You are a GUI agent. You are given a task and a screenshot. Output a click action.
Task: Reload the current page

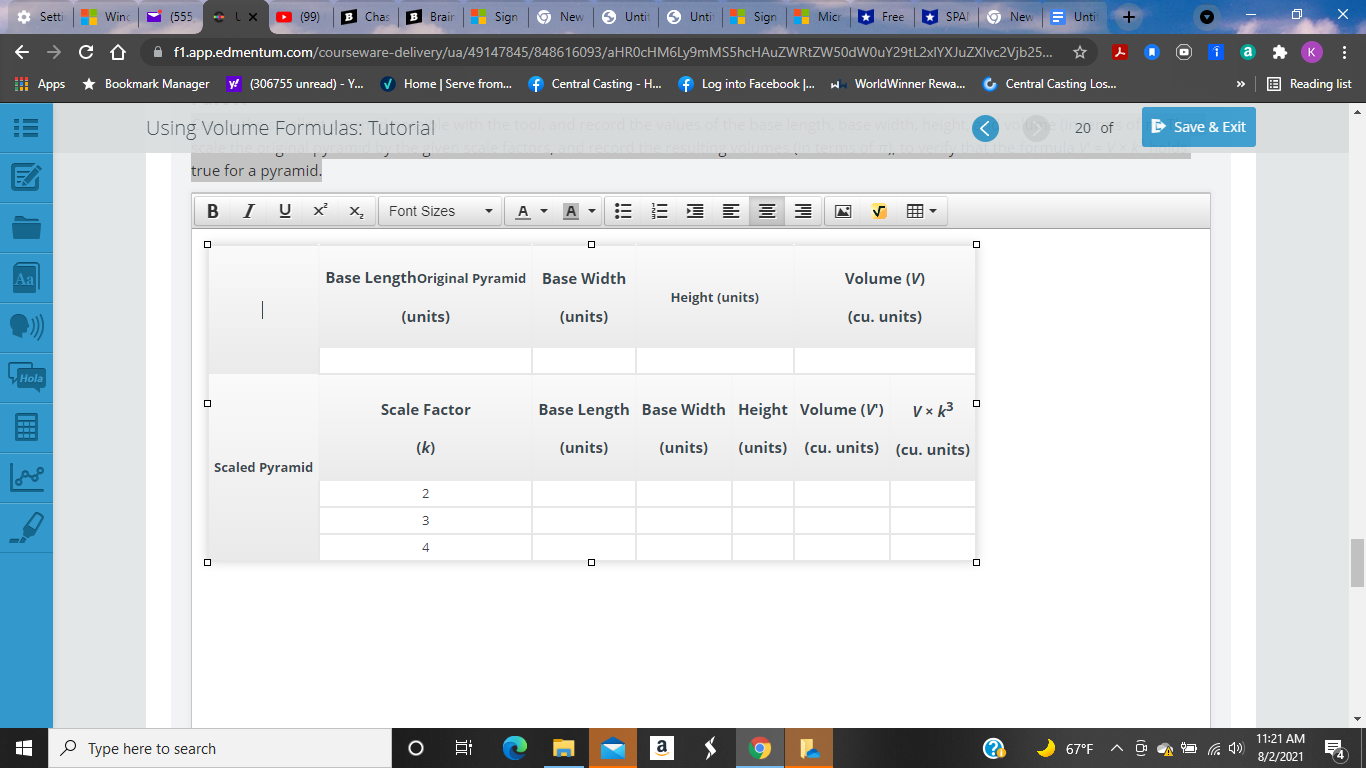click(x=86, y=52)
